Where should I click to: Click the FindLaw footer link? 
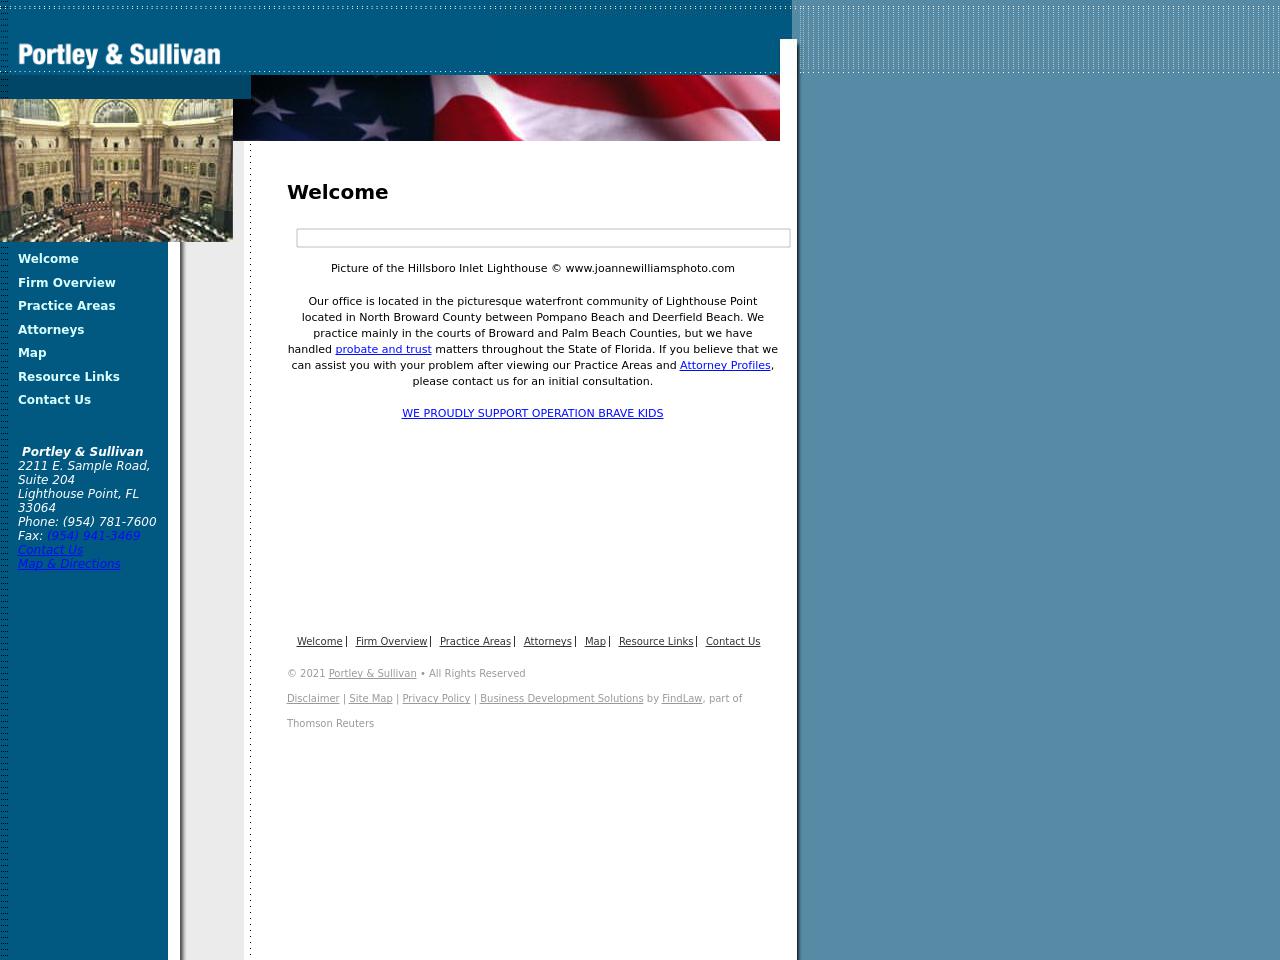click(x=682, y=699)
